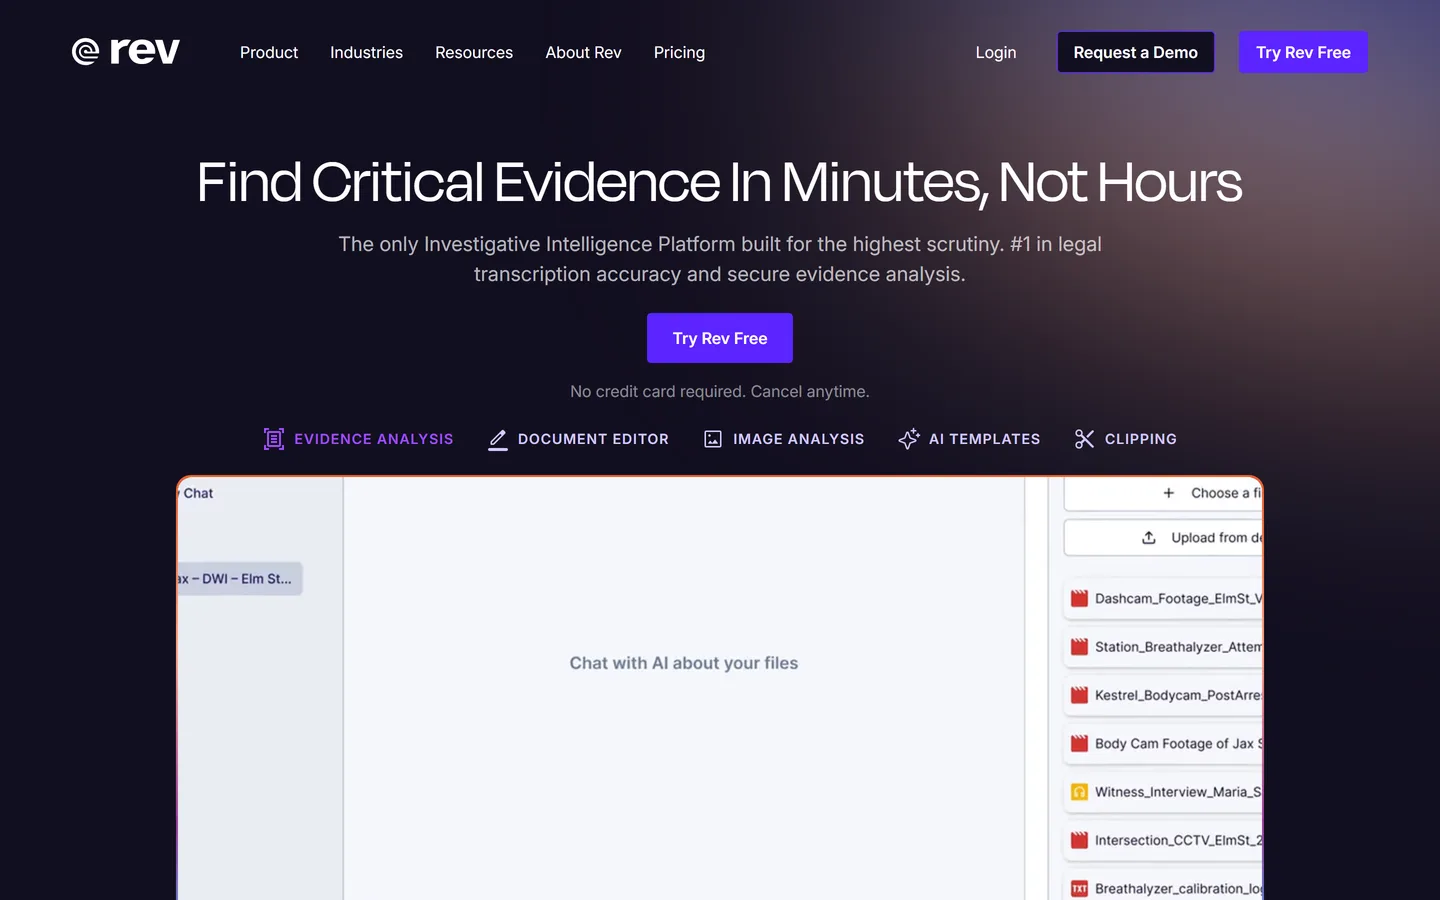Click Body Cam Footage of Jax video icon
Viewport: 1440px width, 900px height.
pyautogui.click(x=1079, y=743)
